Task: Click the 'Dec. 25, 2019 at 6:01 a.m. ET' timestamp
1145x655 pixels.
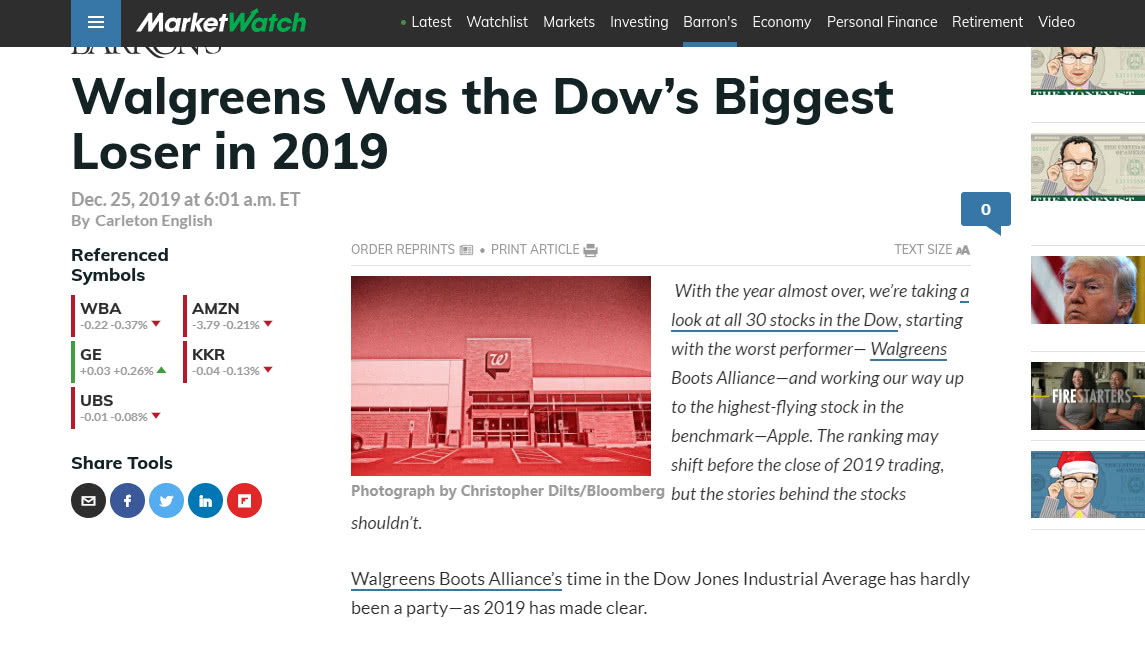Action: coord(185,199)
